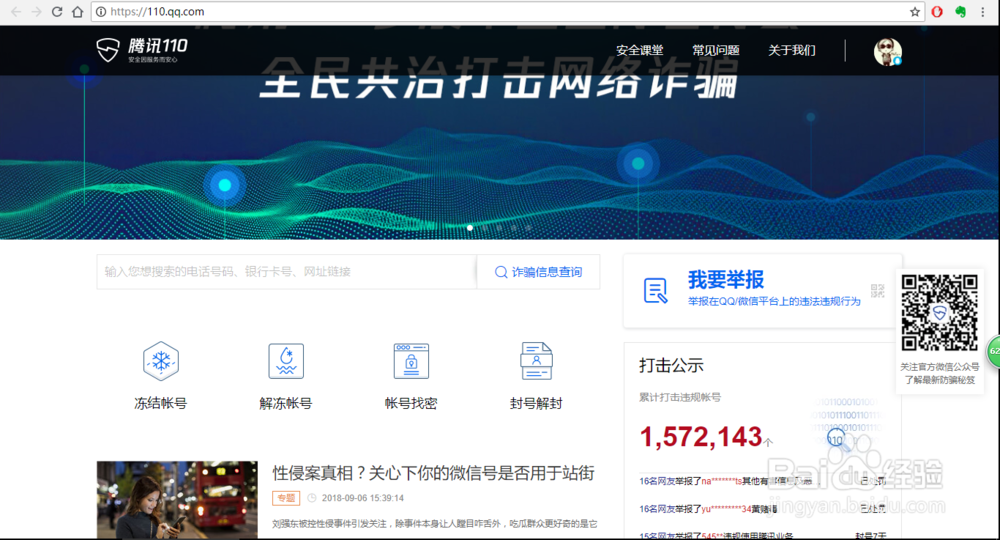
Task: Click the address bar URL 110.qq.com
Action: pos(158,11)
